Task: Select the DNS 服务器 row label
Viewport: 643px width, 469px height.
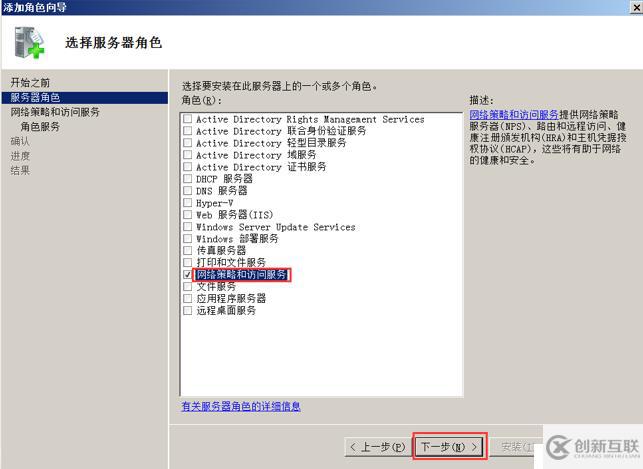Action: [x=221, y=191]
